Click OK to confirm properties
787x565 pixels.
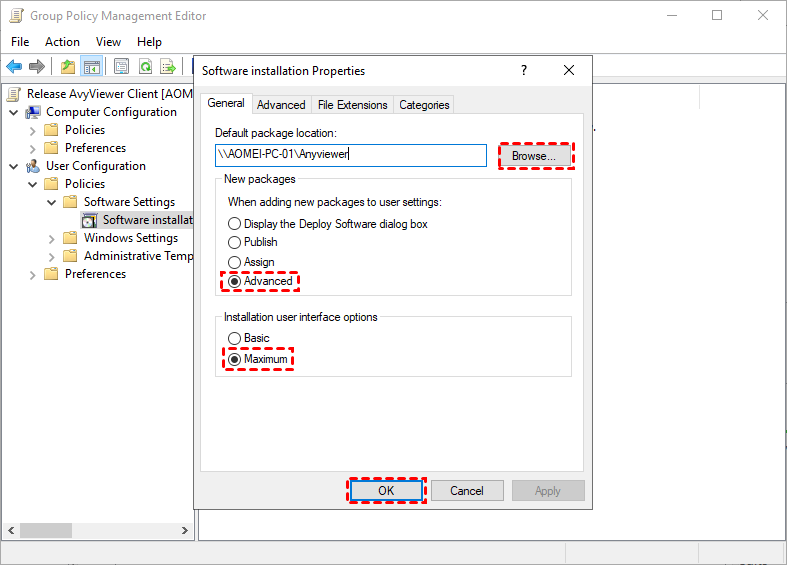[x=386, y=491]
